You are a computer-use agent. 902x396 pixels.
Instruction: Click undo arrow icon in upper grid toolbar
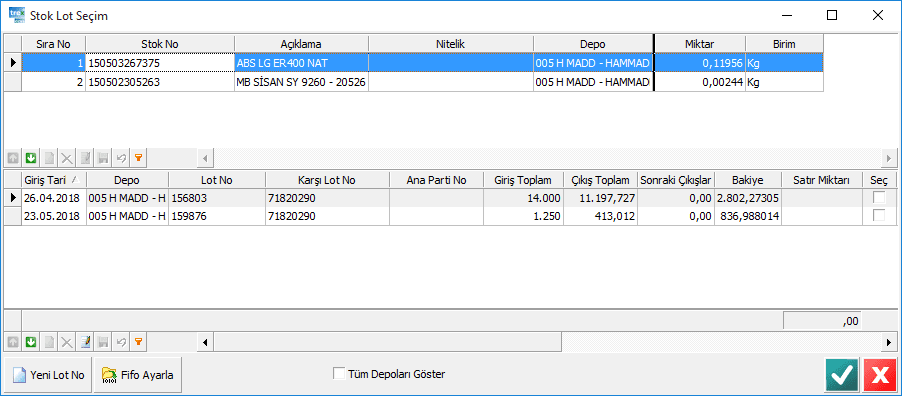[x=121, y=157]
